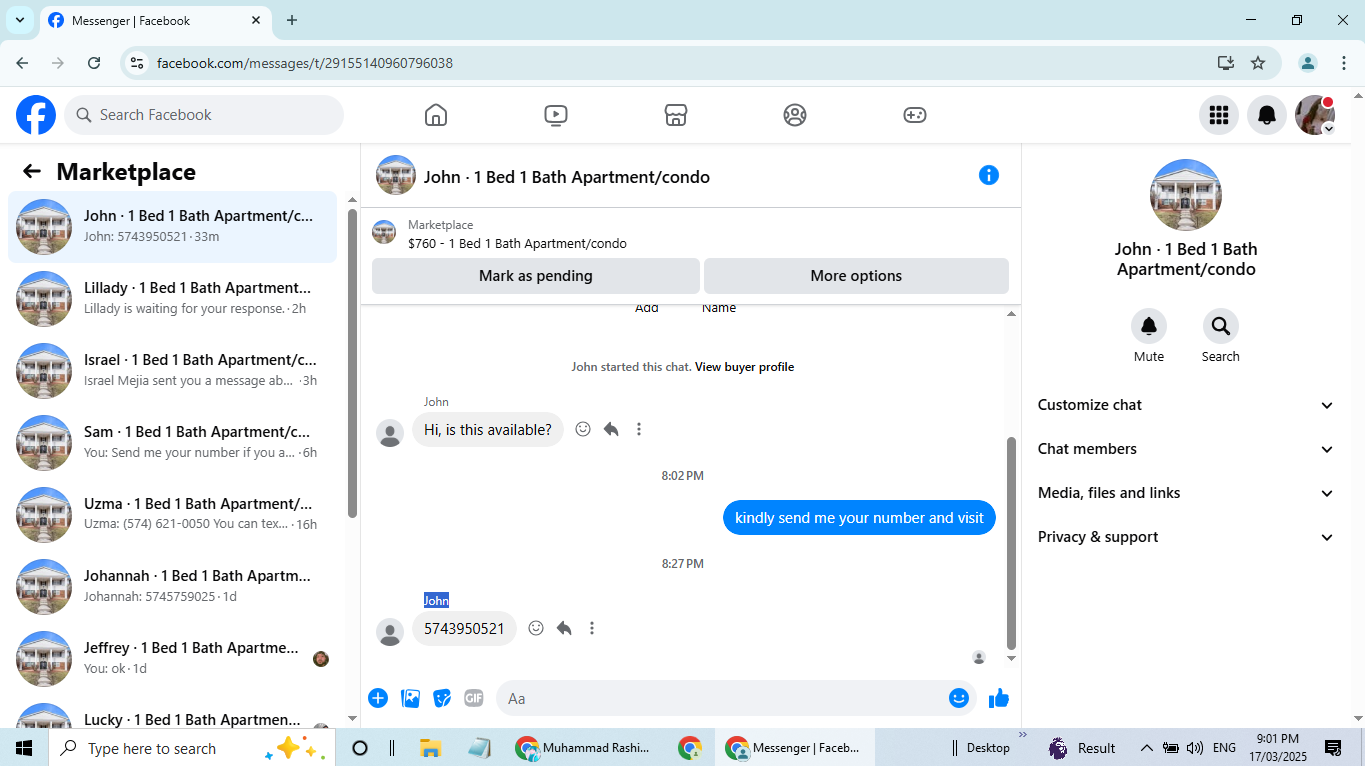Open the $760 Marketplace listing banner
1365x766 pixels.
(x=690, y=234)
